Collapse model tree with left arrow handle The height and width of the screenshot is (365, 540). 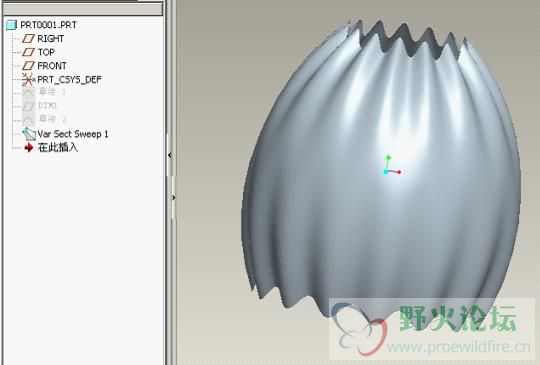coord(170,155)
